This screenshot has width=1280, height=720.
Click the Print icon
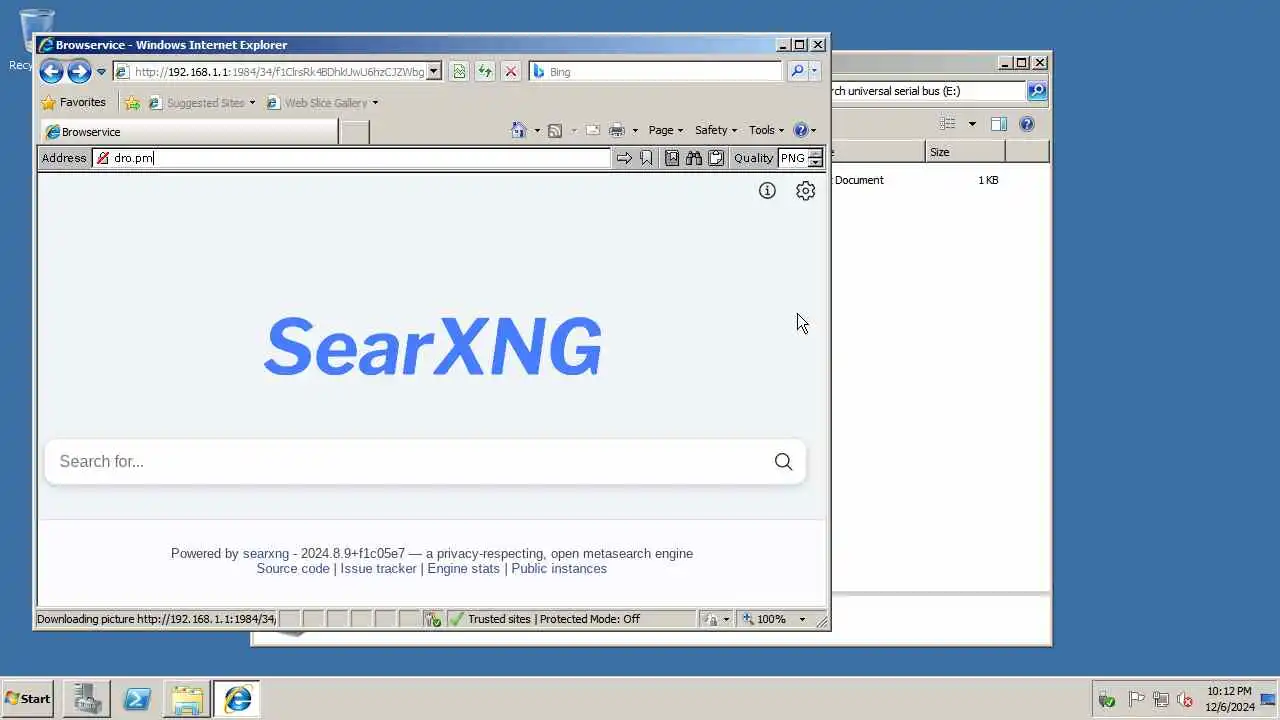(617, 130)
